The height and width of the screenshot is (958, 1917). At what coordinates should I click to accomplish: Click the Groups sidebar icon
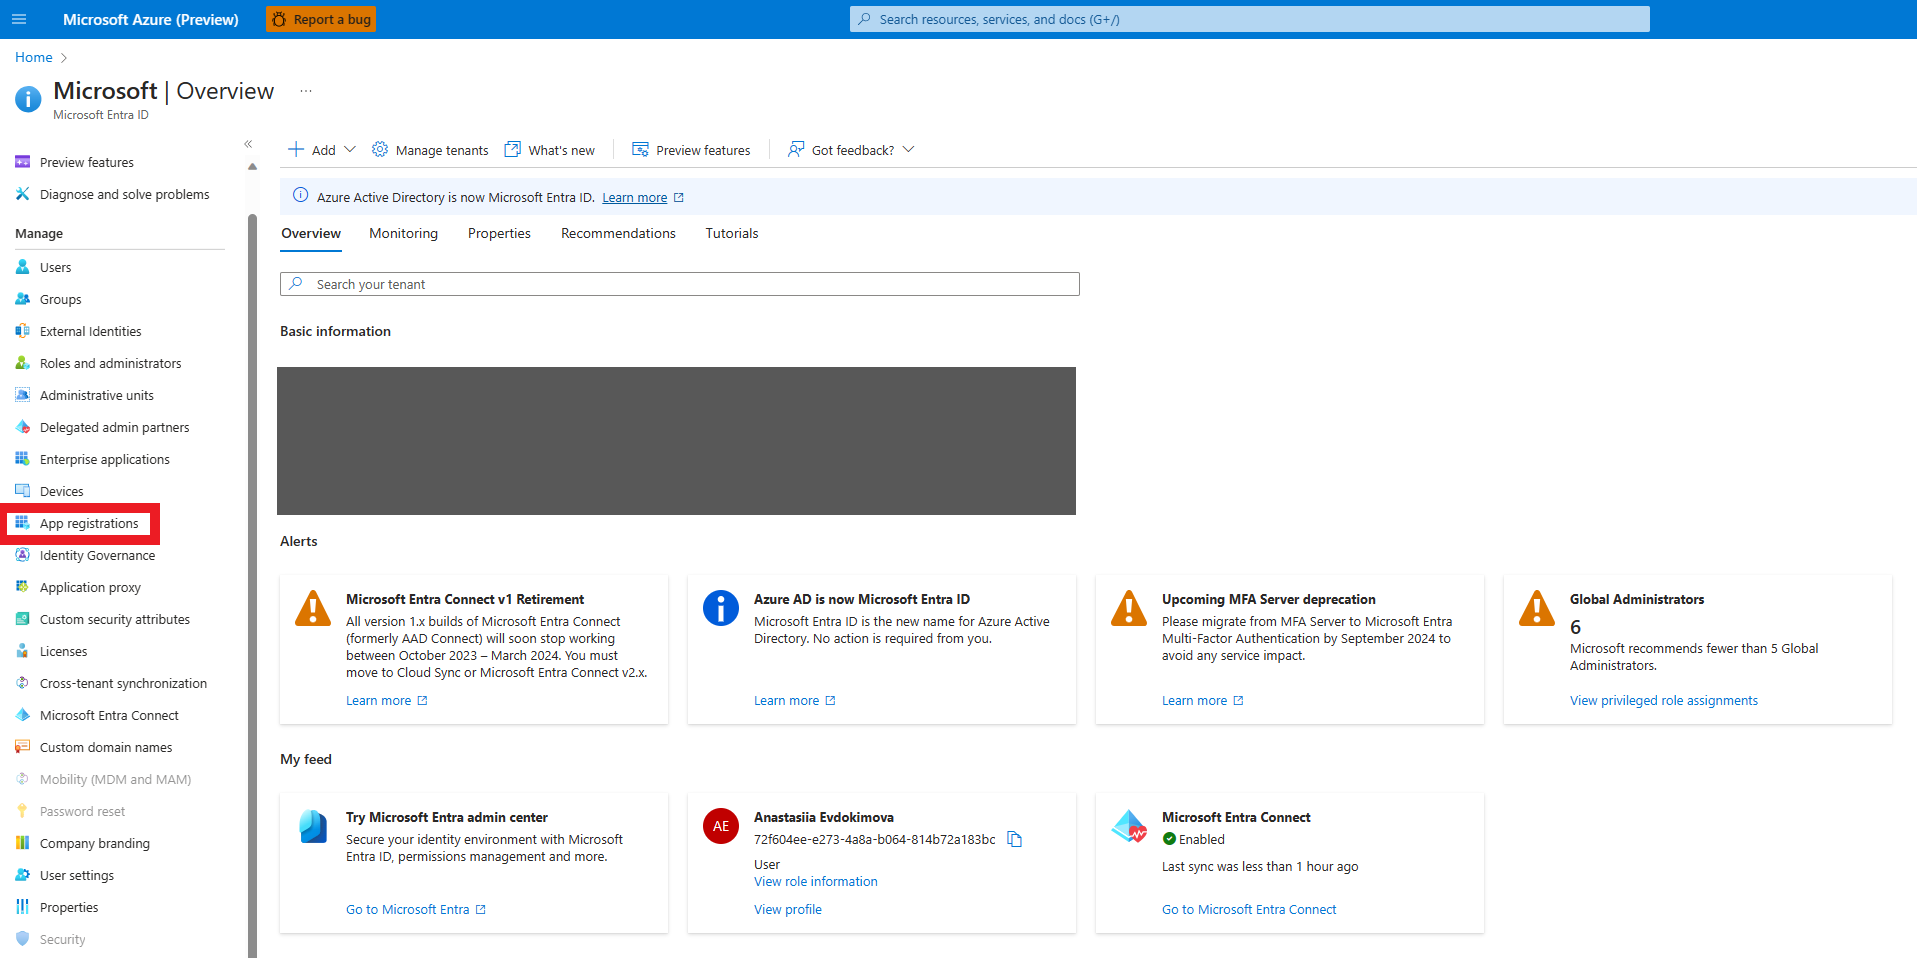click(22, 299)
